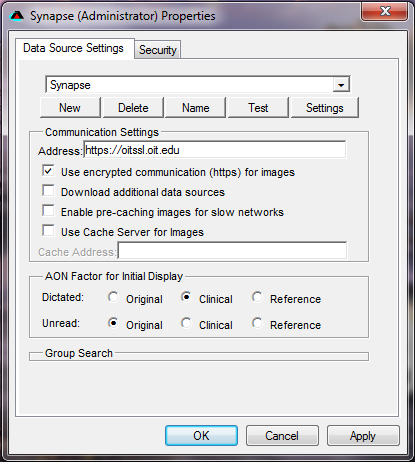Click Cancel to discard changes
Screen dimensions: 415x462
coord(282,436)
